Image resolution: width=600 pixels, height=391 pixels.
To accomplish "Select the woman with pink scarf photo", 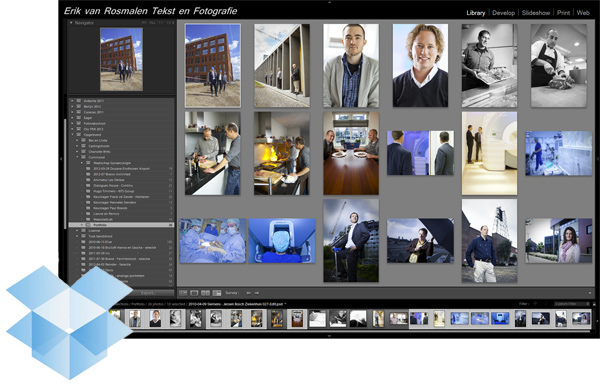I will [x=559, y=241].
